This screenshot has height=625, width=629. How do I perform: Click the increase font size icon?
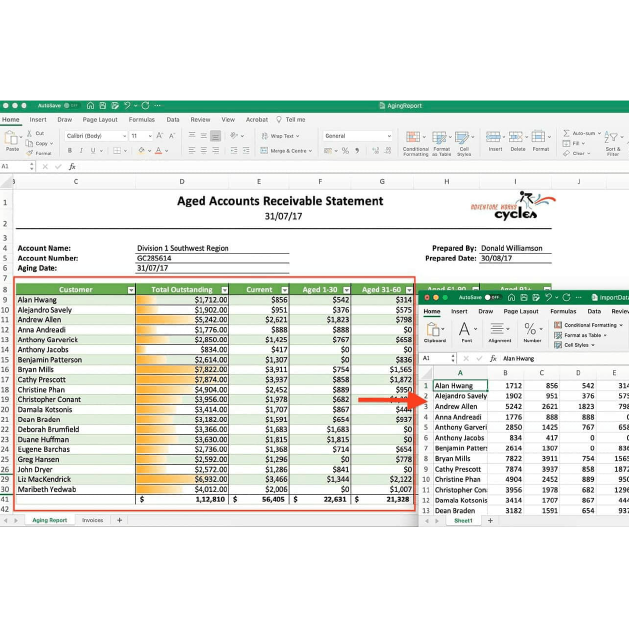pos(160,136)
